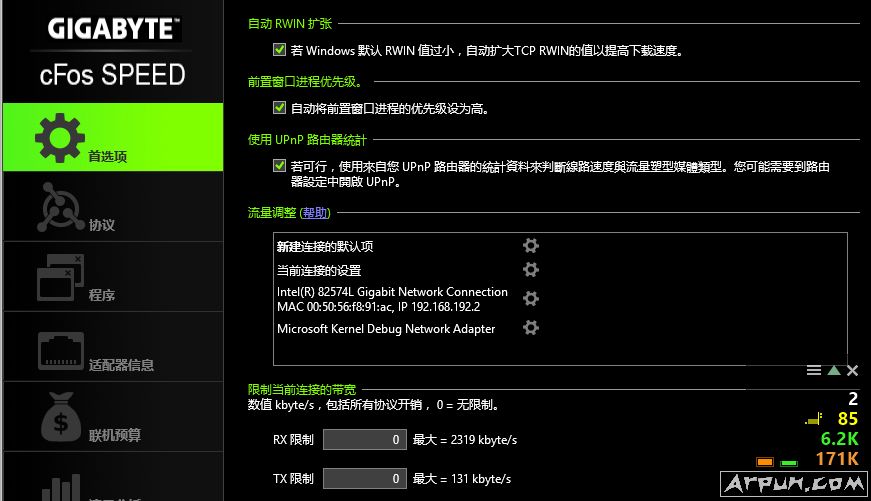Select 新建连接的默认项 row

point(325,247)
